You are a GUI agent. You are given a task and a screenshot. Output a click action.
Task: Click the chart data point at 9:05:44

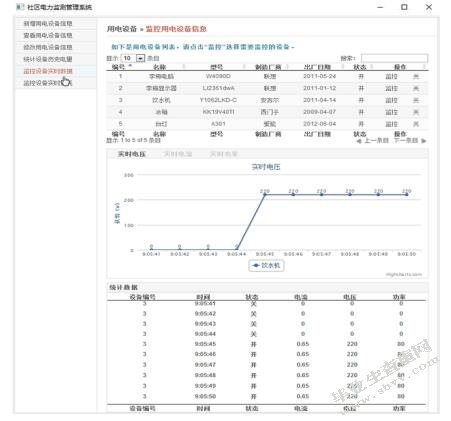pyautogui.click(x=237, y=249)
